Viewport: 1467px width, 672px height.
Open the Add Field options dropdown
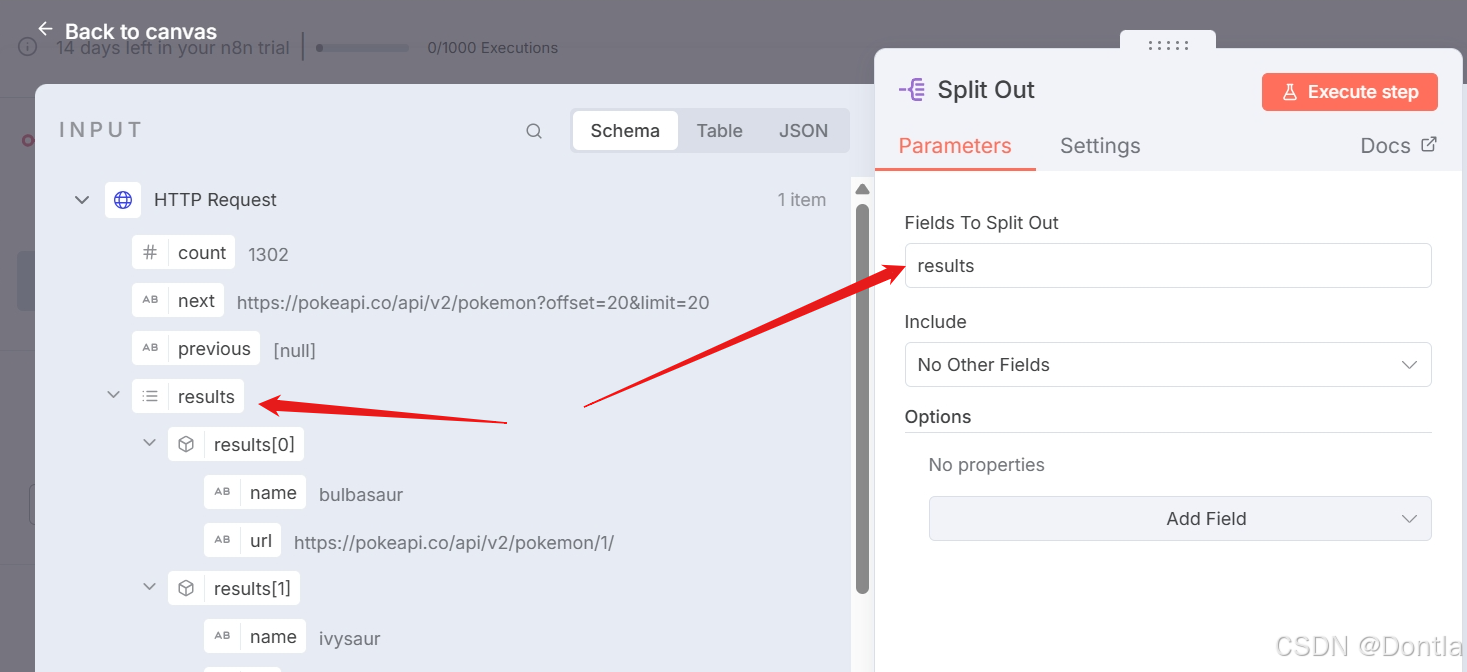pos(1180,519)
